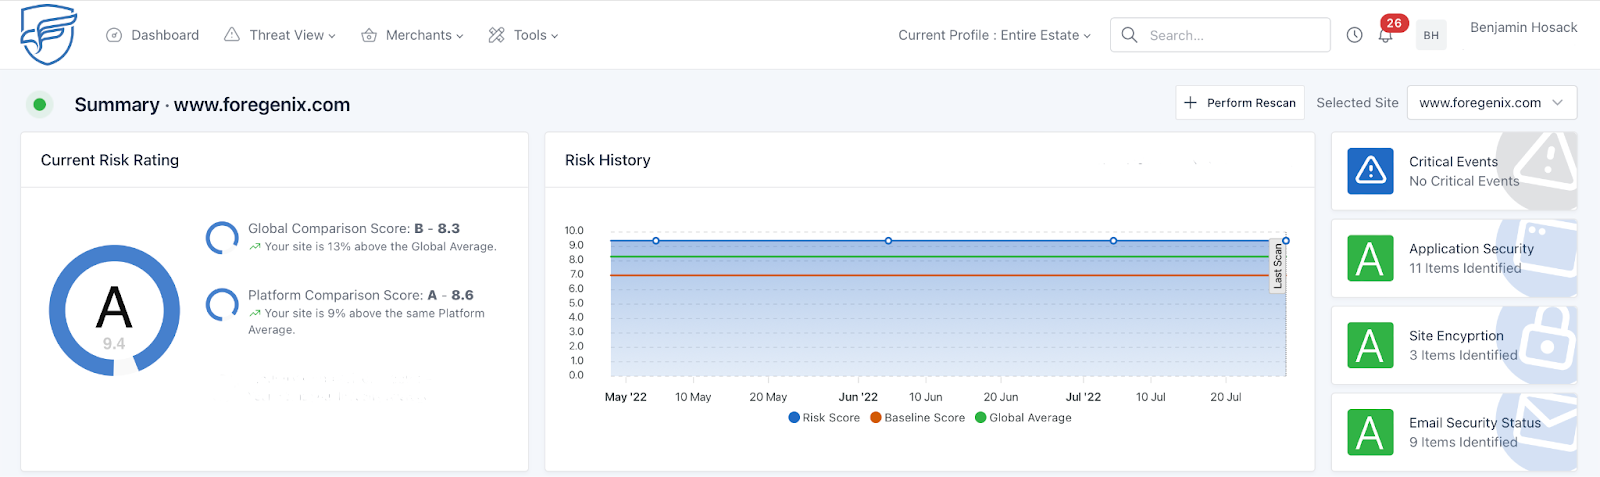
Task: Click the overall A 9.4 rating donut
Action: [x=114, y=311]
